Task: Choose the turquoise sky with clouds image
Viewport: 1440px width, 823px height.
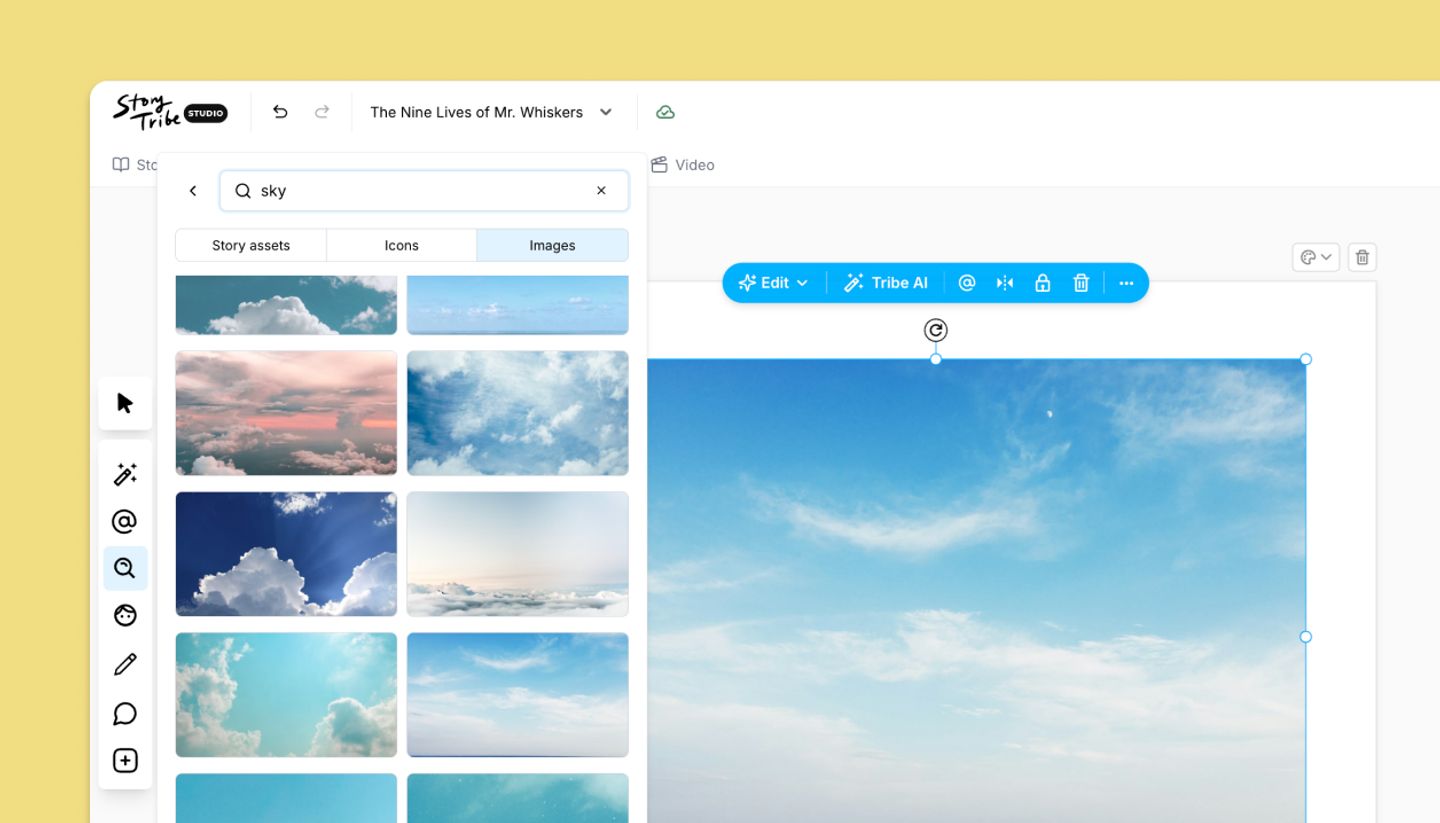Action: click(x=286, y=695)
